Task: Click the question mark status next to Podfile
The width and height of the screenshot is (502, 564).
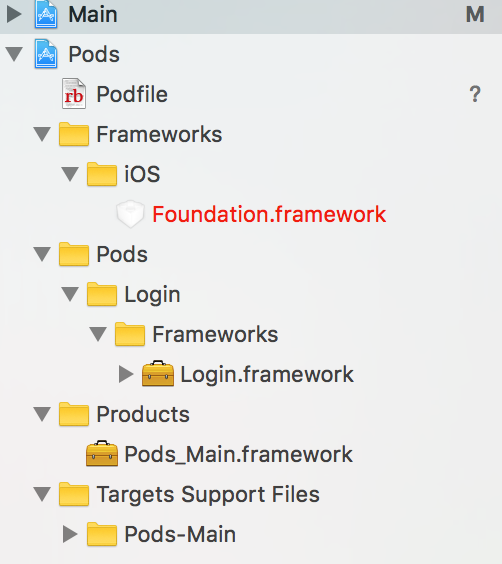Action: pyautogui.click(x=475, y=94)
